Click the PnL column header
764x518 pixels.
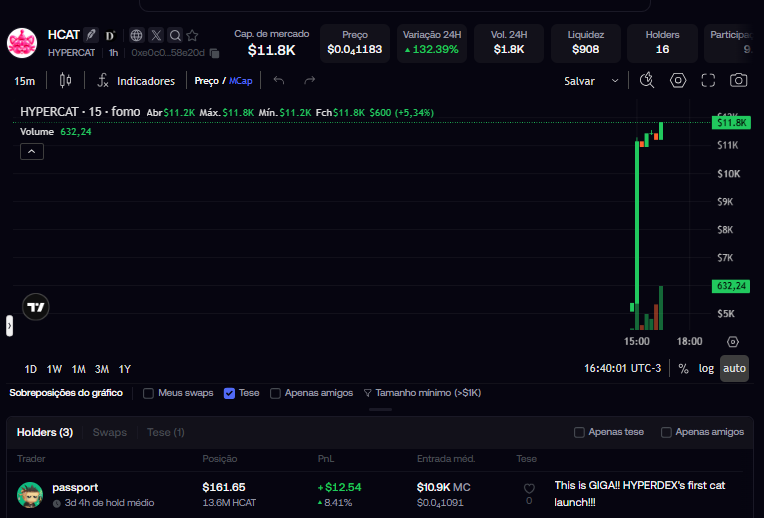pos(325,459)
